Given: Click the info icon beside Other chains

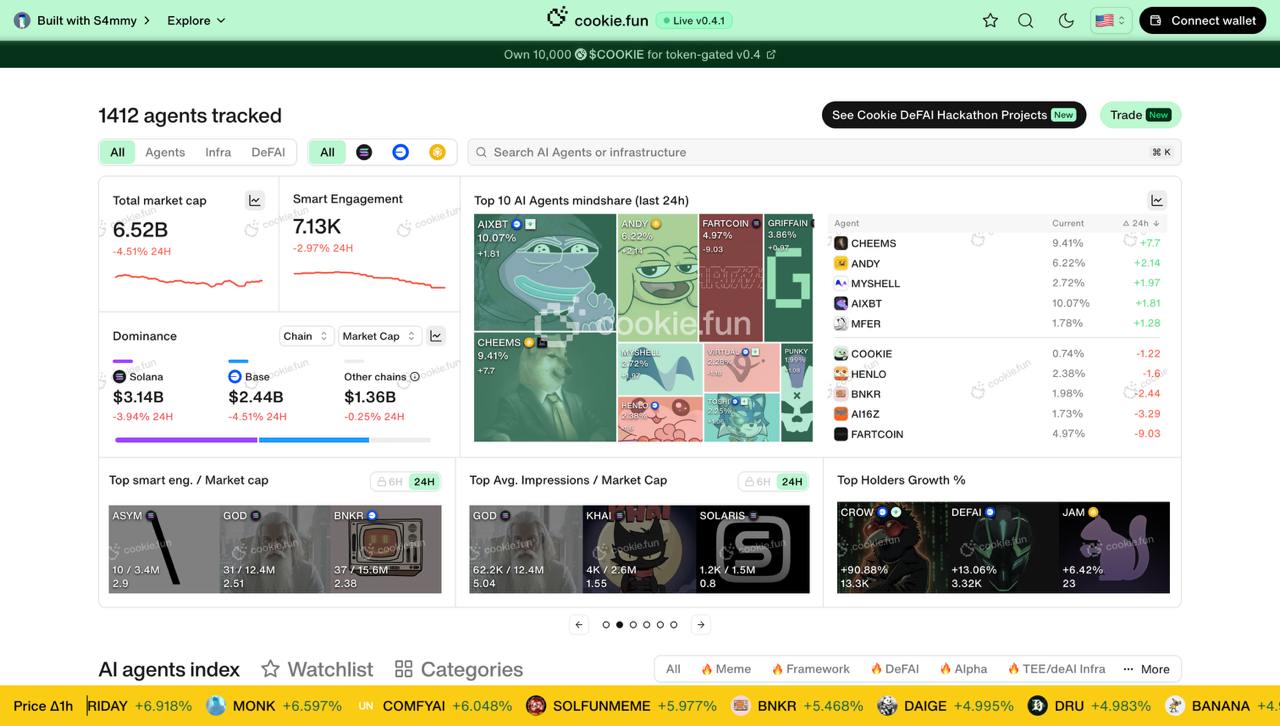Looking at the screenshot, I should click(415, 377).
